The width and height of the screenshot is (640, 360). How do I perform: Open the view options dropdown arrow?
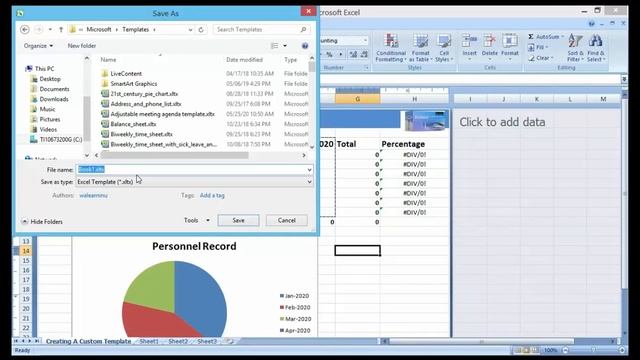[x=285, y=46]
